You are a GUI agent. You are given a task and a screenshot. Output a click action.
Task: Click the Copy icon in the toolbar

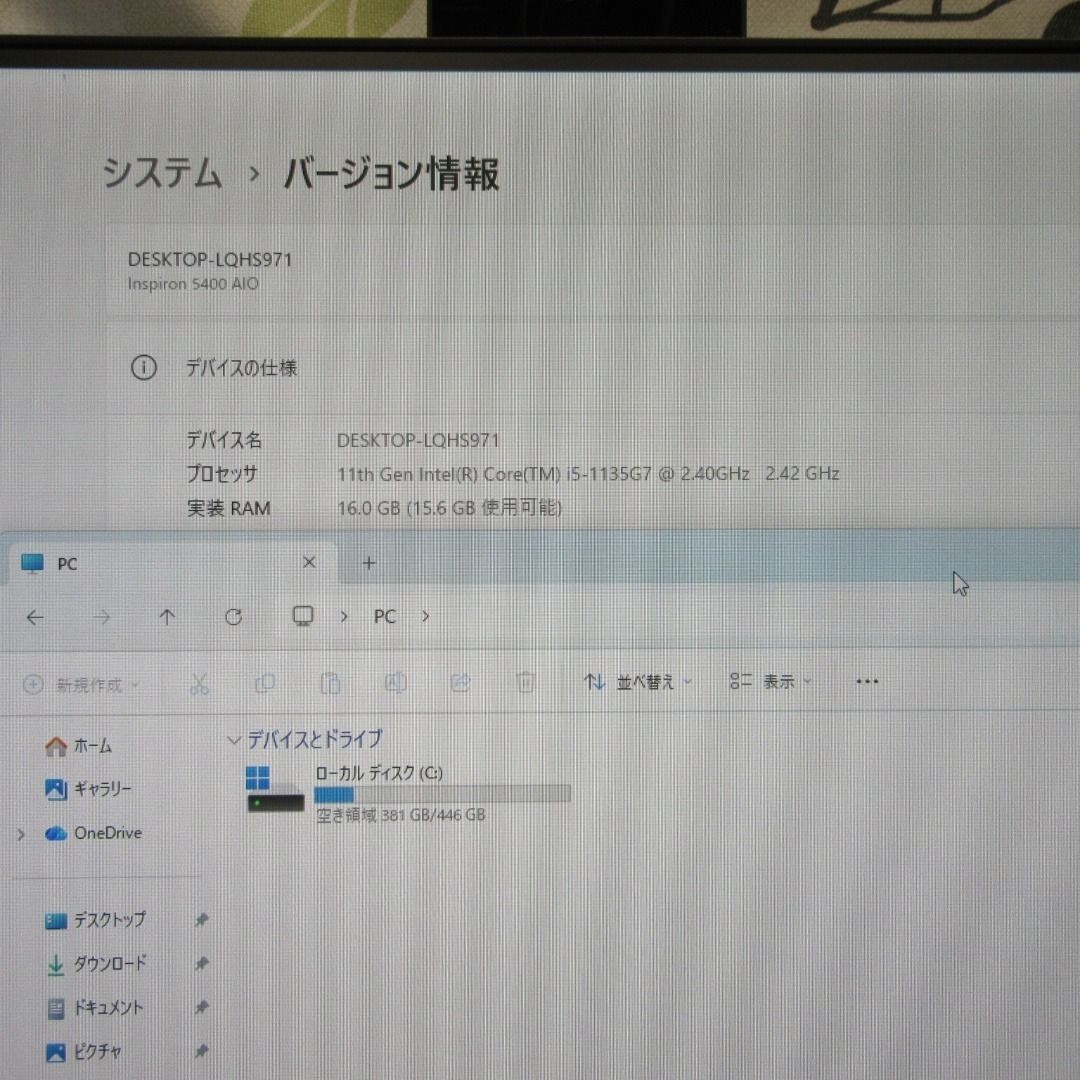[x=265, y=682]
